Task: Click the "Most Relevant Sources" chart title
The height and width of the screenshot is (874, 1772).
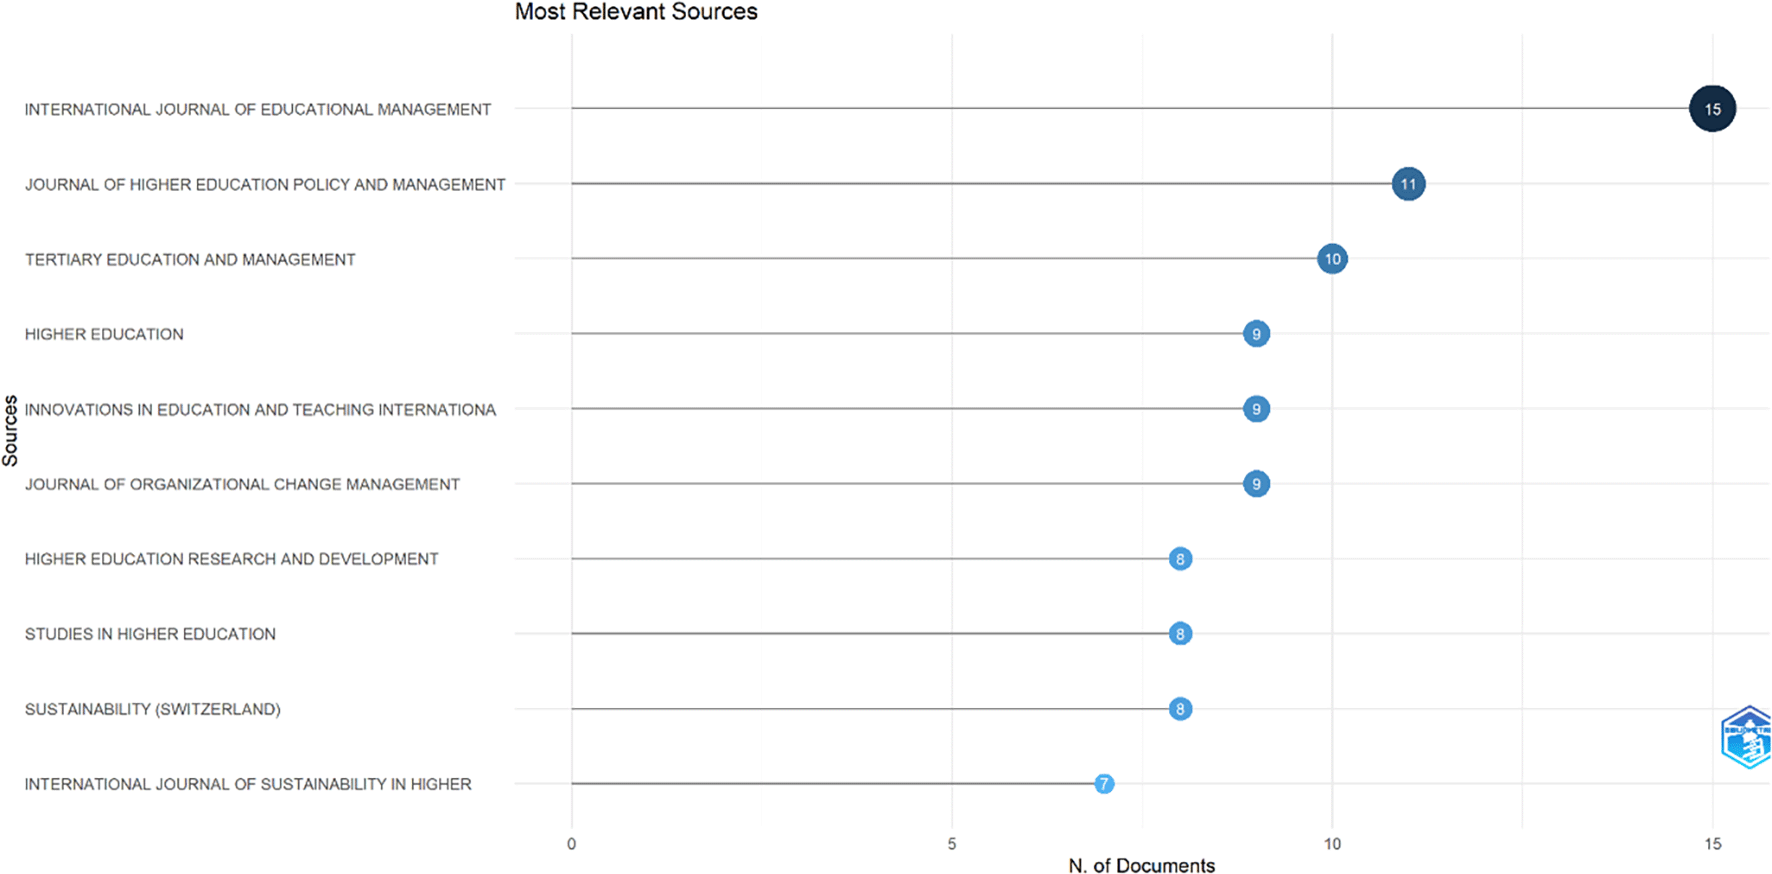Action: (x=636, y=12)
